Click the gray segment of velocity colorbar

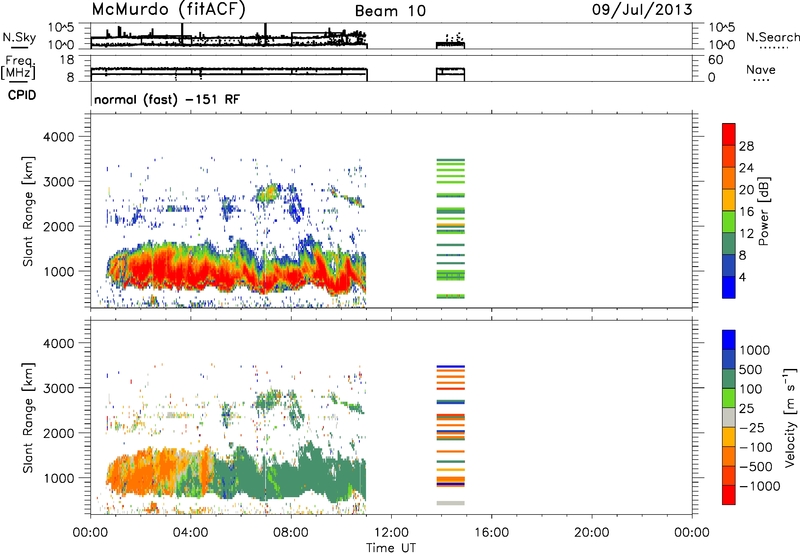(729, 417)
